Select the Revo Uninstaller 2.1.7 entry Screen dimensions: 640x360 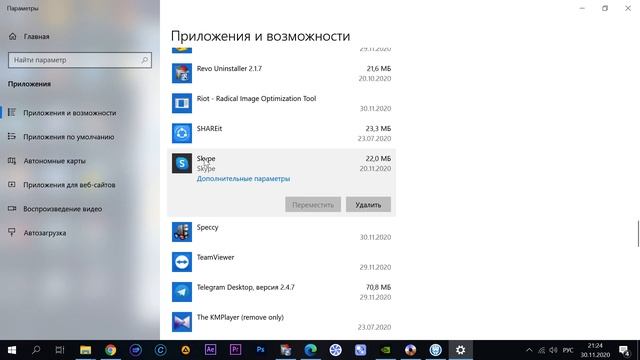point(229,69)
